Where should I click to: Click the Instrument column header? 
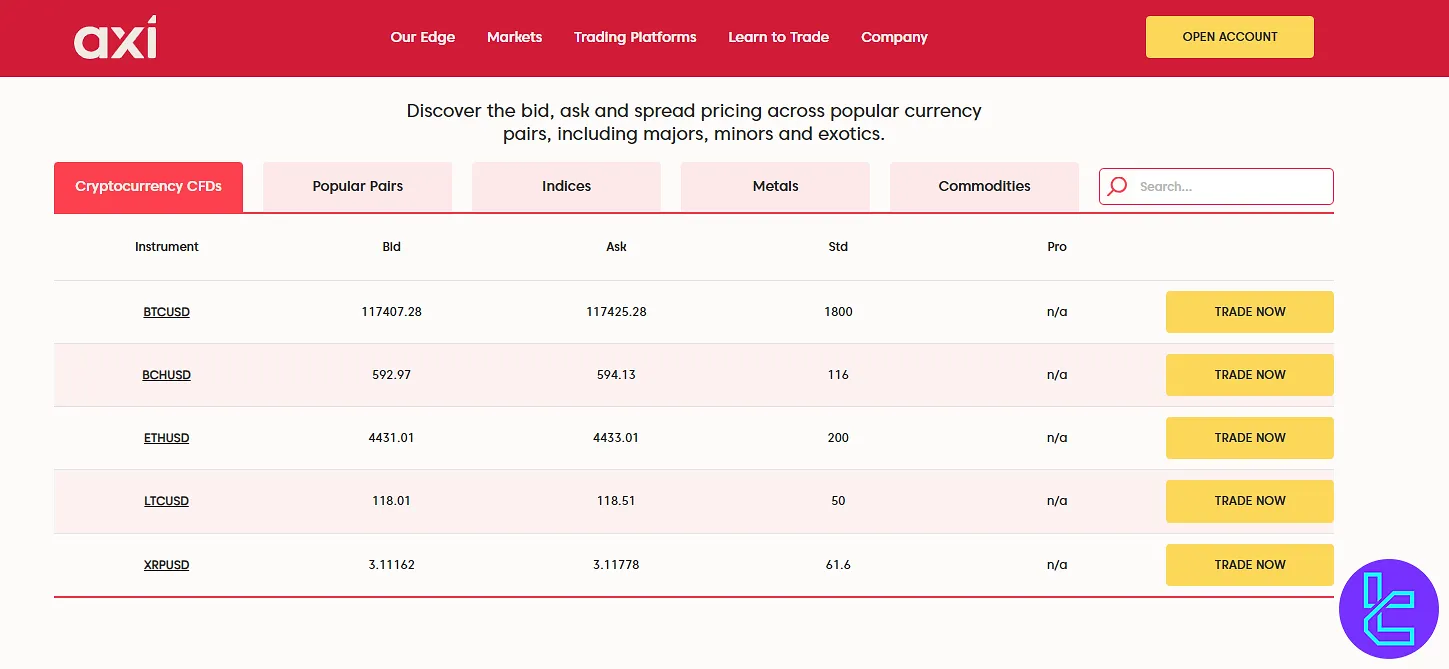click(x=167, y=247)
